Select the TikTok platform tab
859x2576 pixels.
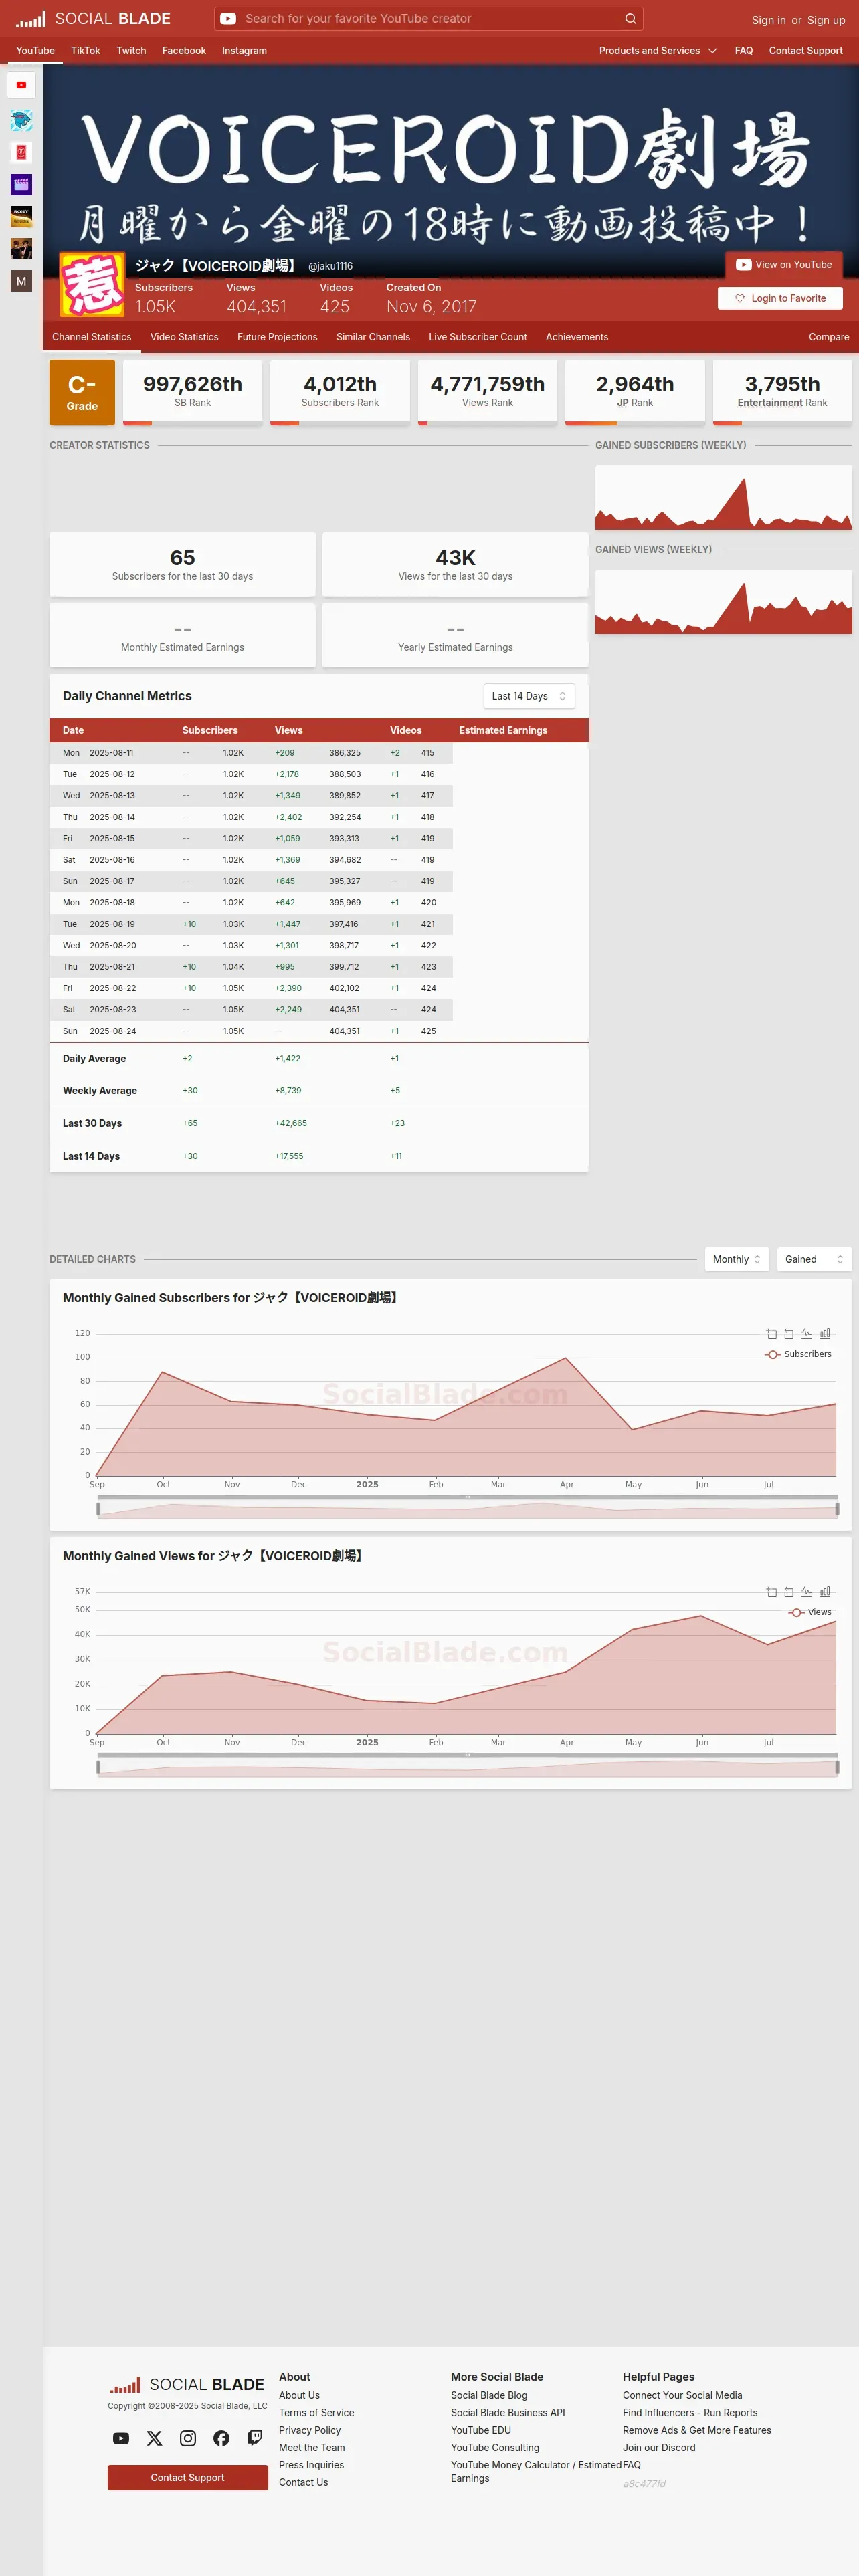(x=85, y=51)
